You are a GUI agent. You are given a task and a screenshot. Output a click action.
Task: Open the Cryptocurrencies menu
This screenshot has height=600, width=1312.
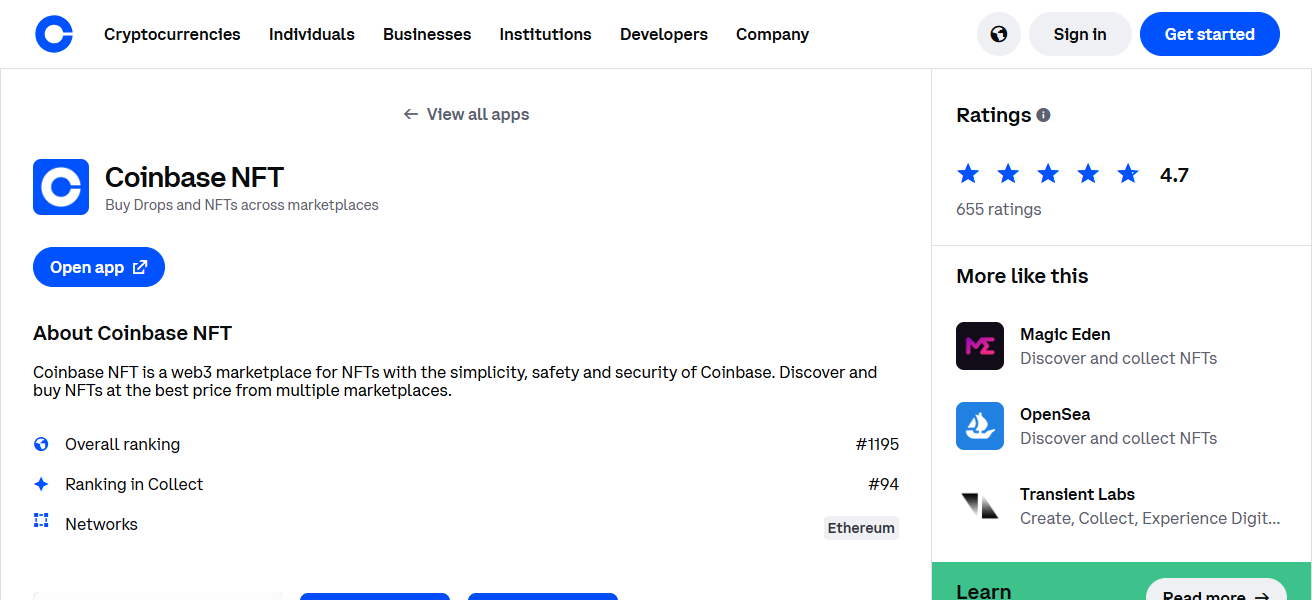(x=172, y=33)
